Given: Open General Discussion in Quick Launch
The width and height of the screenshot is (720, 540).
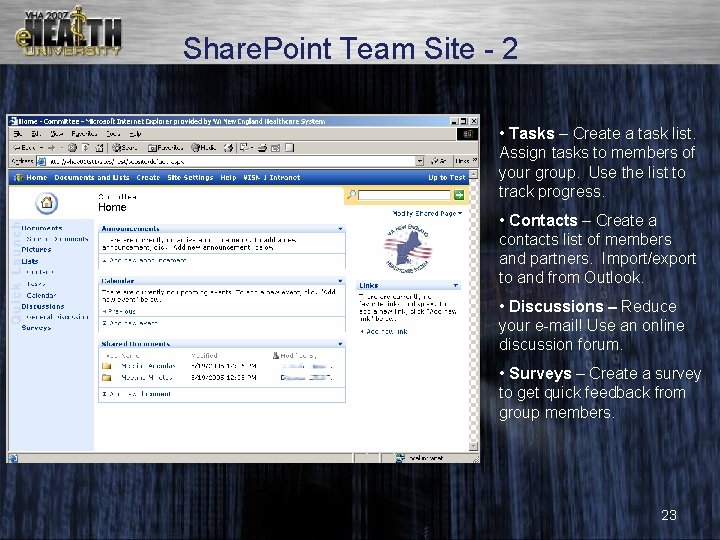Looking at the screenshot, I should 57,317.
